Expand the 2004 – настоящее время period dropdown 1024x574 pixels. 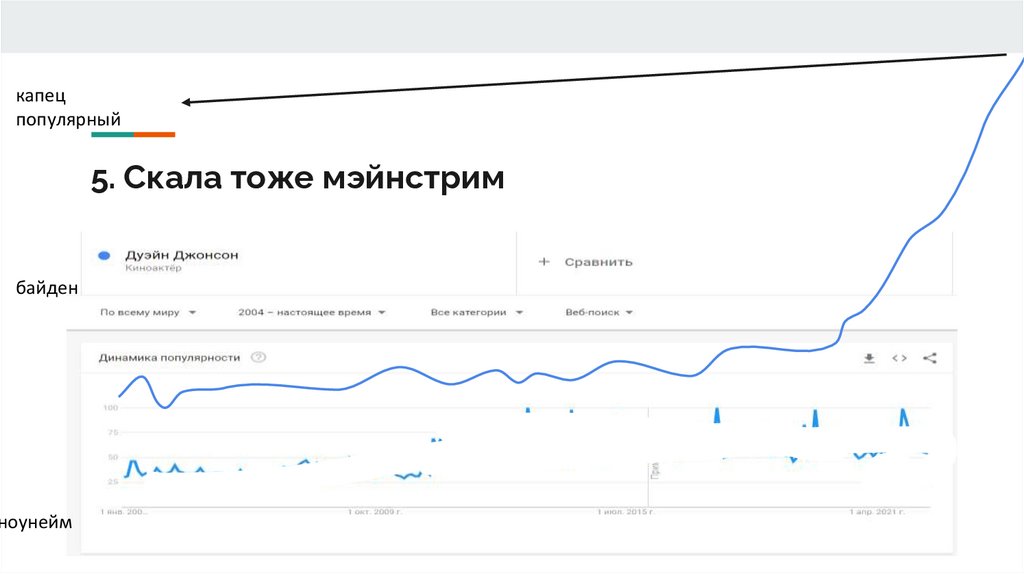pyautogui.click(x=312, y=312)
